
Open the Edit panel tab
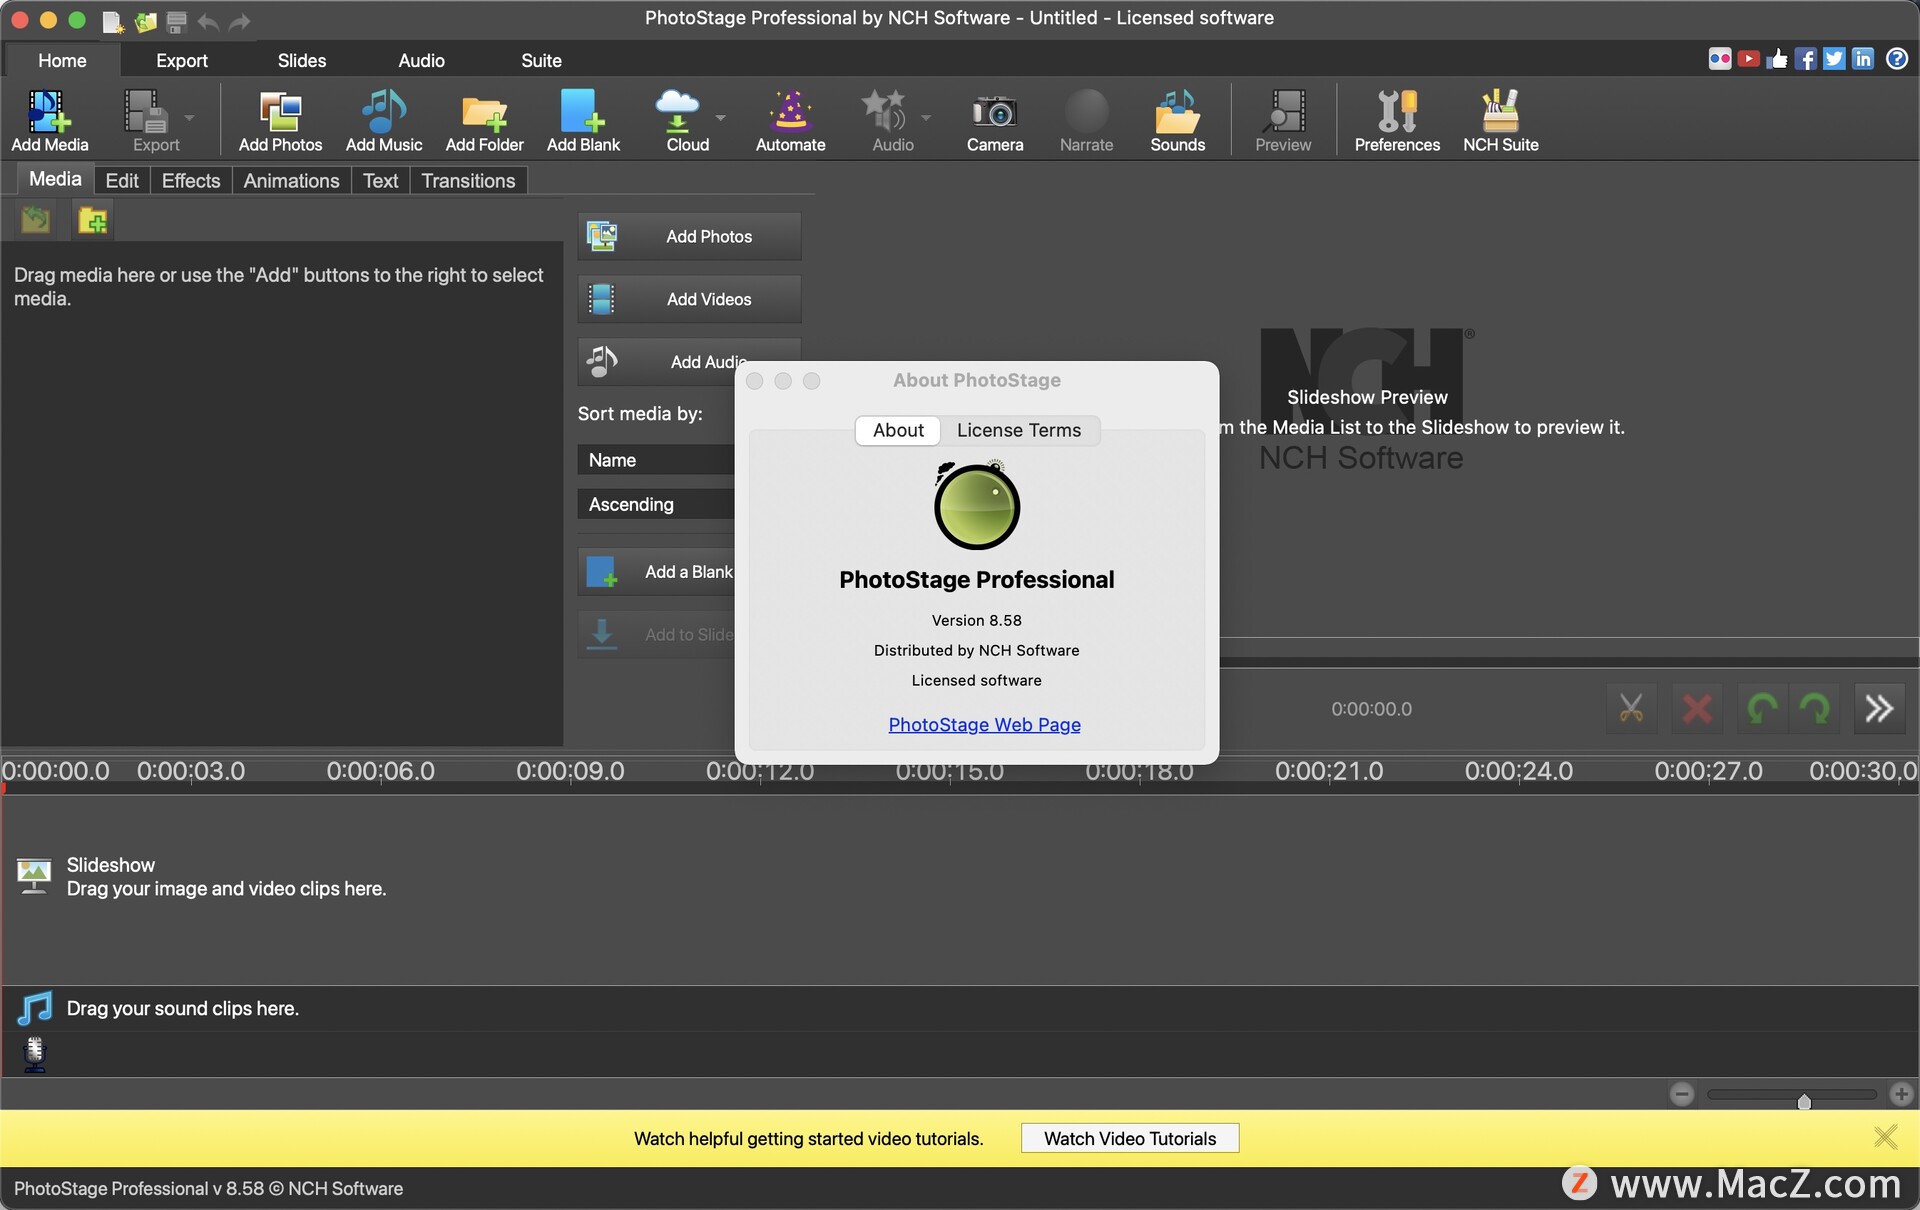click(122, 180)
